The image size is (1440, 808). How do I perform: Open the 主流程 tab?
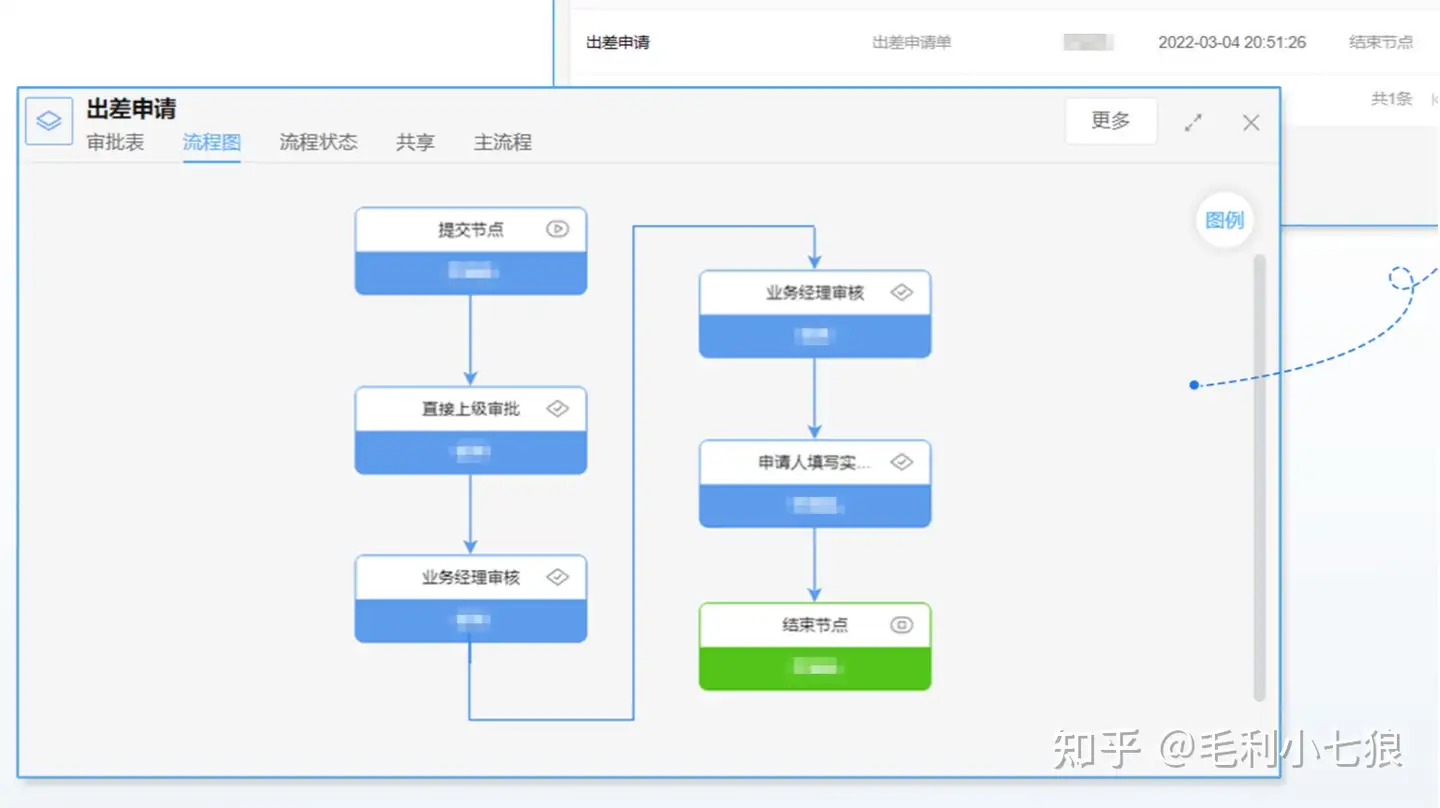tap(502, 142)
